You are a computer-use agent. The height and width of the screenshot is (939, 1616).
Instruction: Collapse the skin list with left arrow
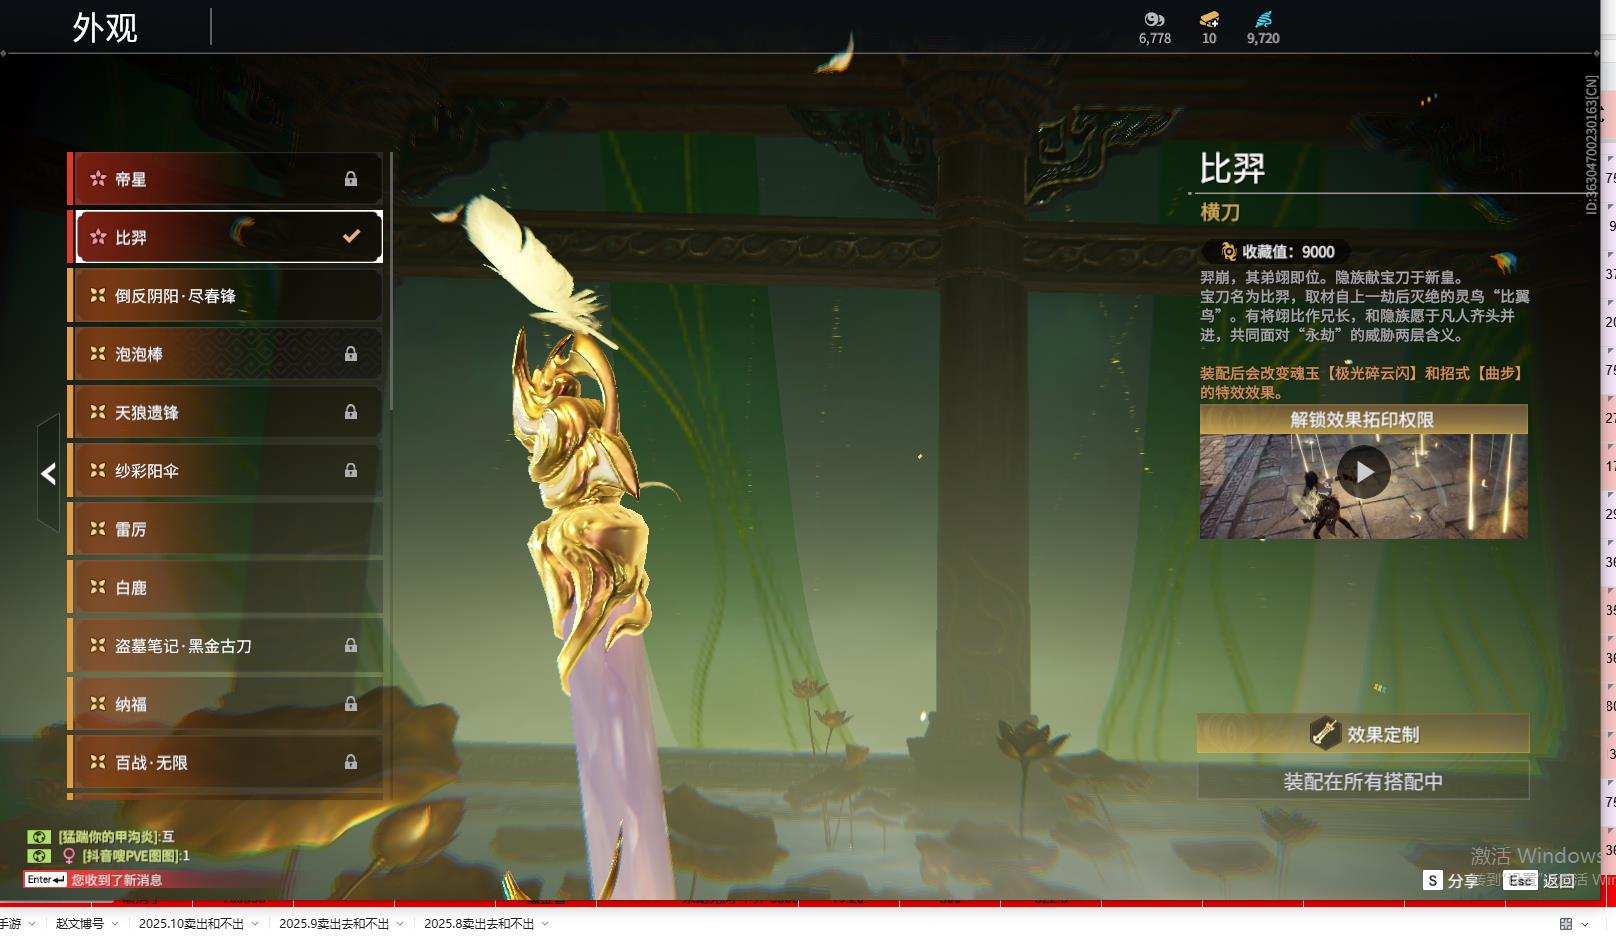tap(48, 473)
